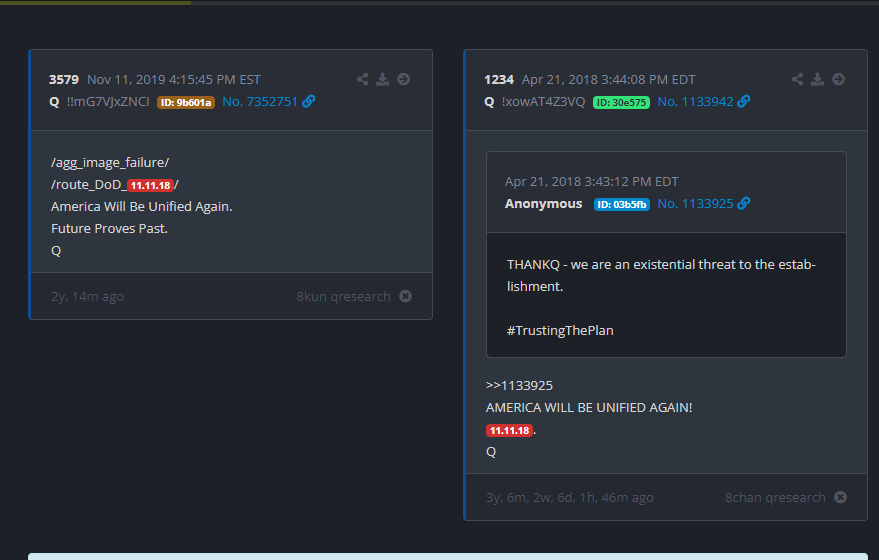Open quoted post link No. 1133925
The image size is (879, 560).
point(696,203)
